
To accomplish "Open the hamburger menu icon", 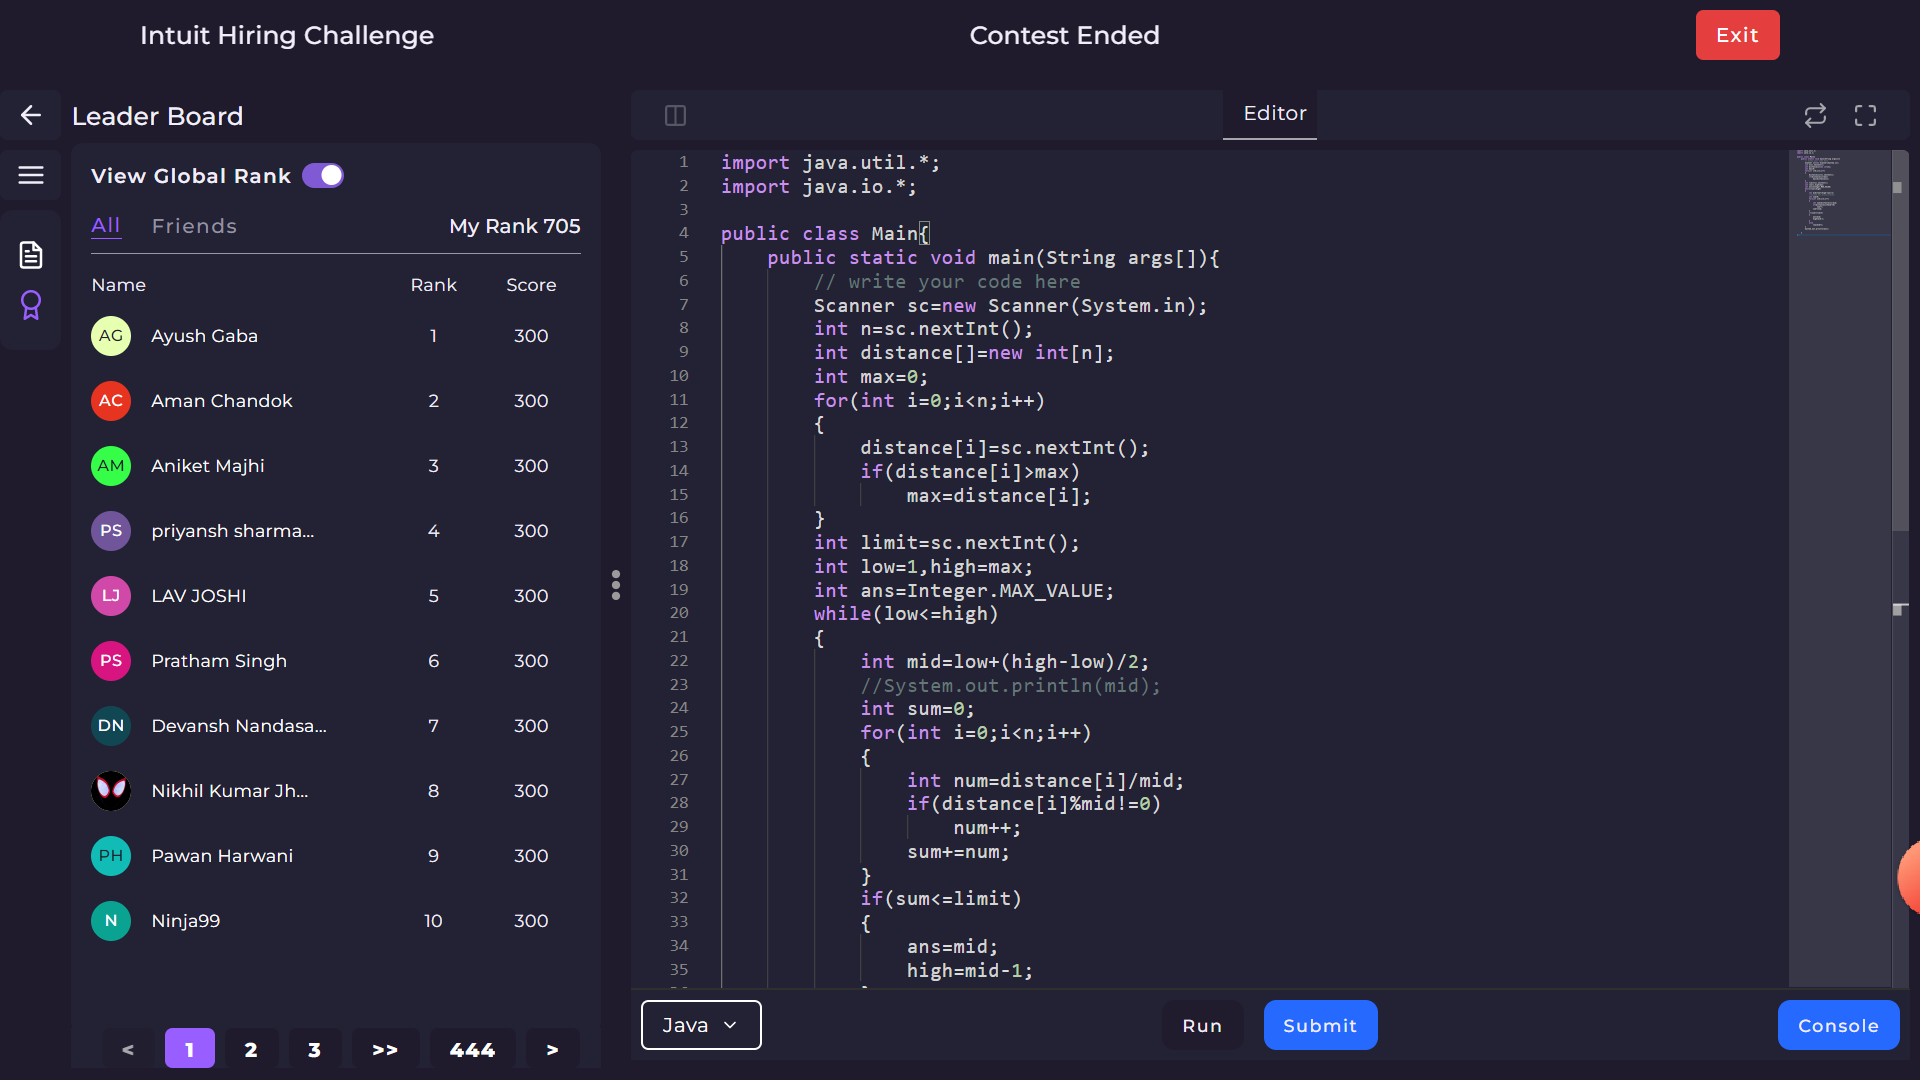I will click(31, 176).
